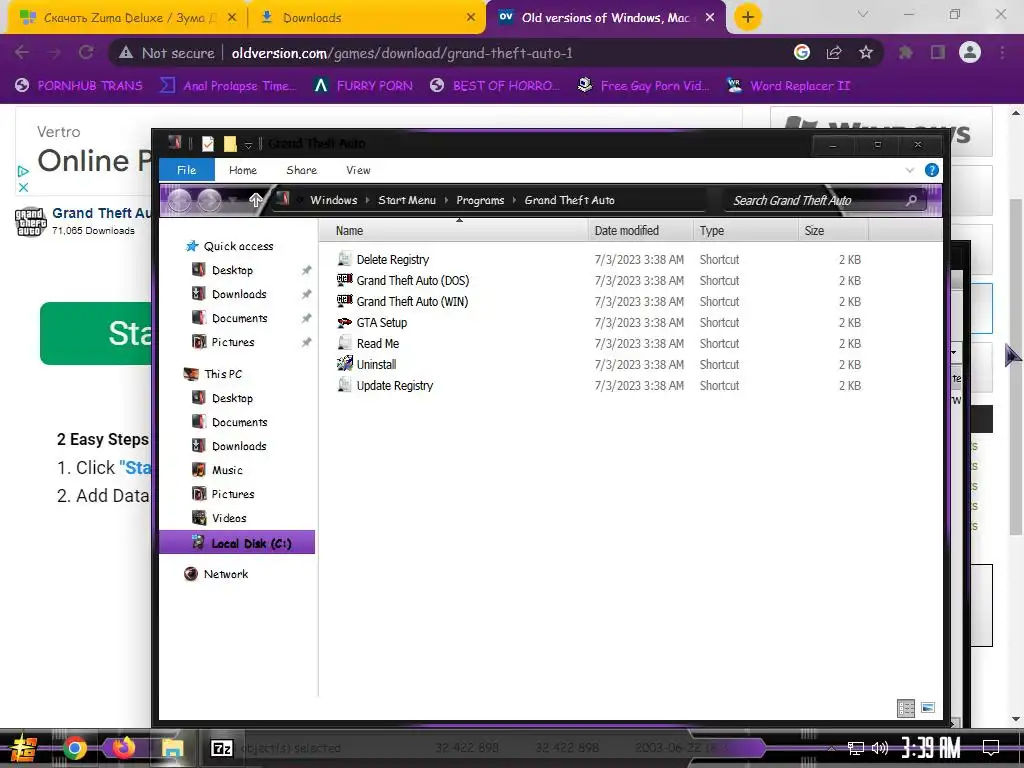Click the Chrome address bar URL
The width and height of the screenshot is (1024, 768).
[x=402, y=53]
